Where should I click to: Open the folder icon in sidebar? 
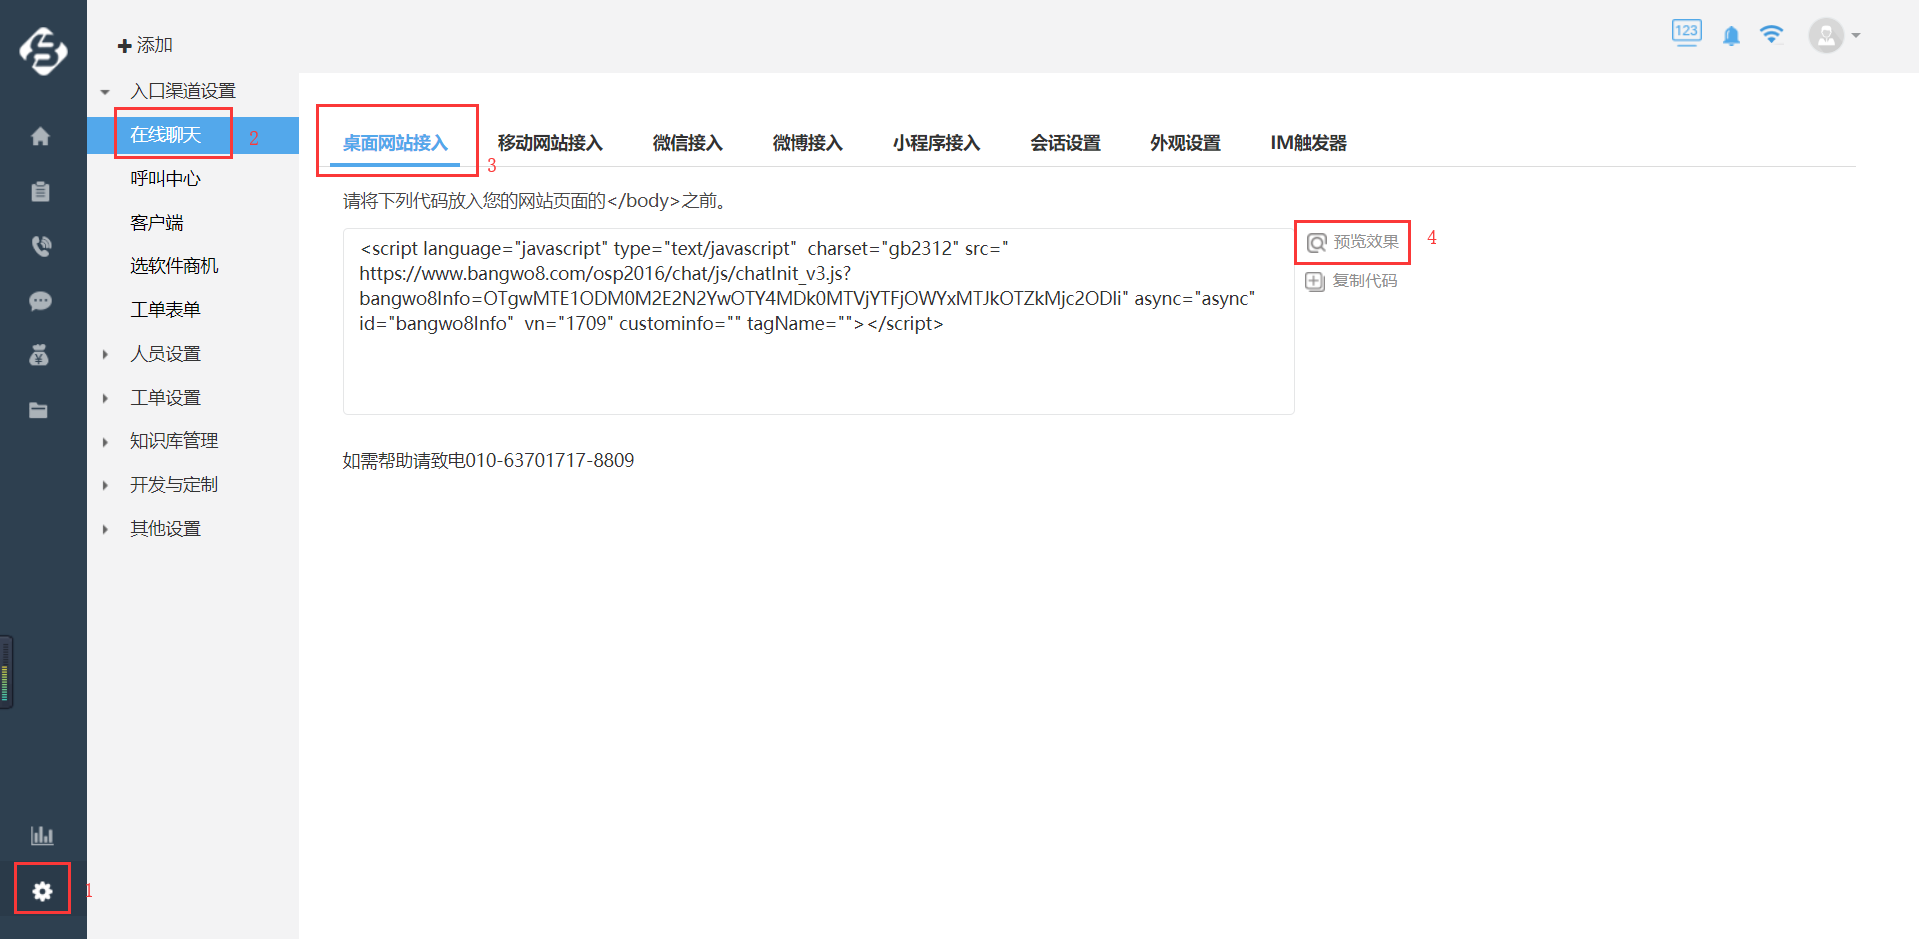39,410
